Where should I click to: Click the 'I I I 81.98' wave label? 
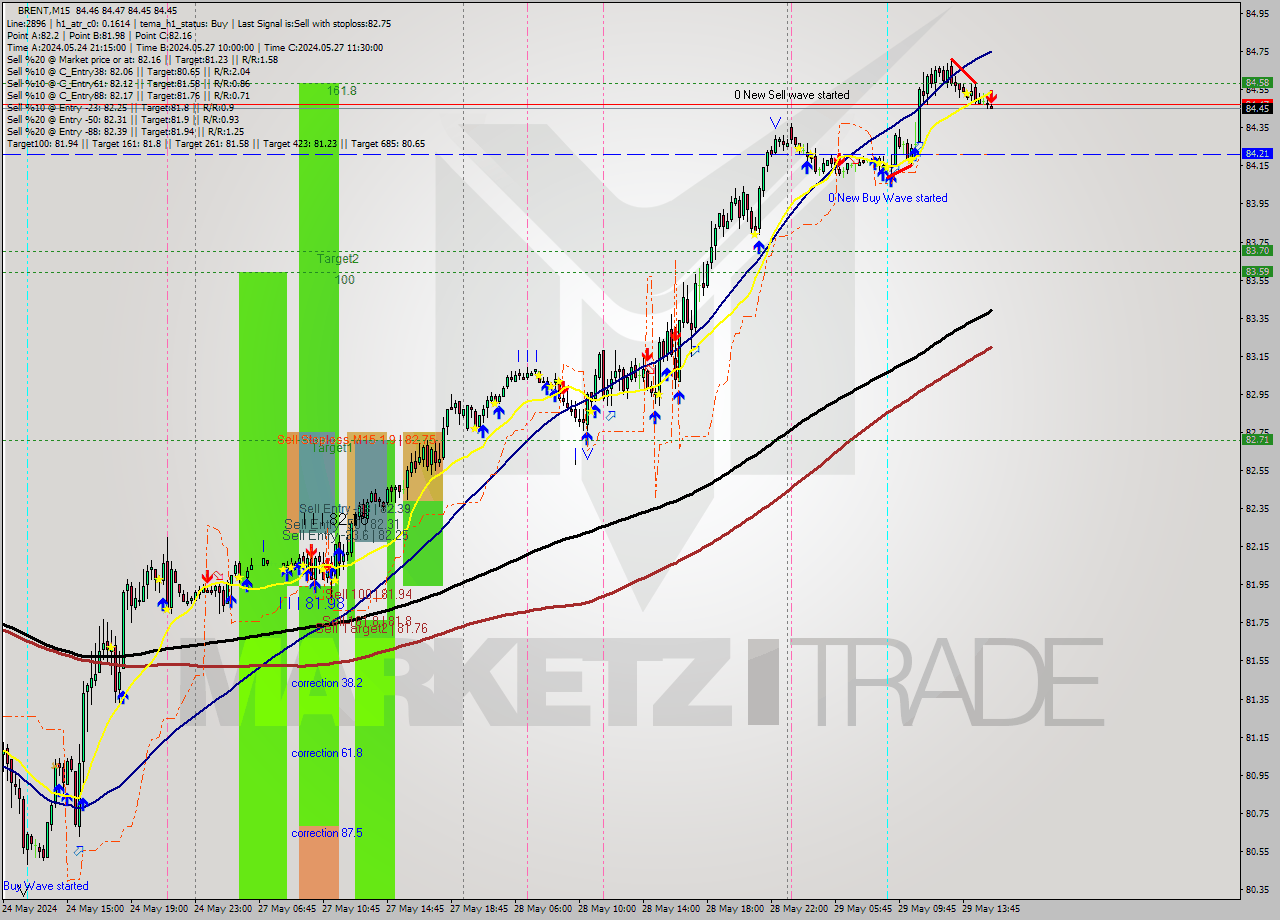(311, 604)
